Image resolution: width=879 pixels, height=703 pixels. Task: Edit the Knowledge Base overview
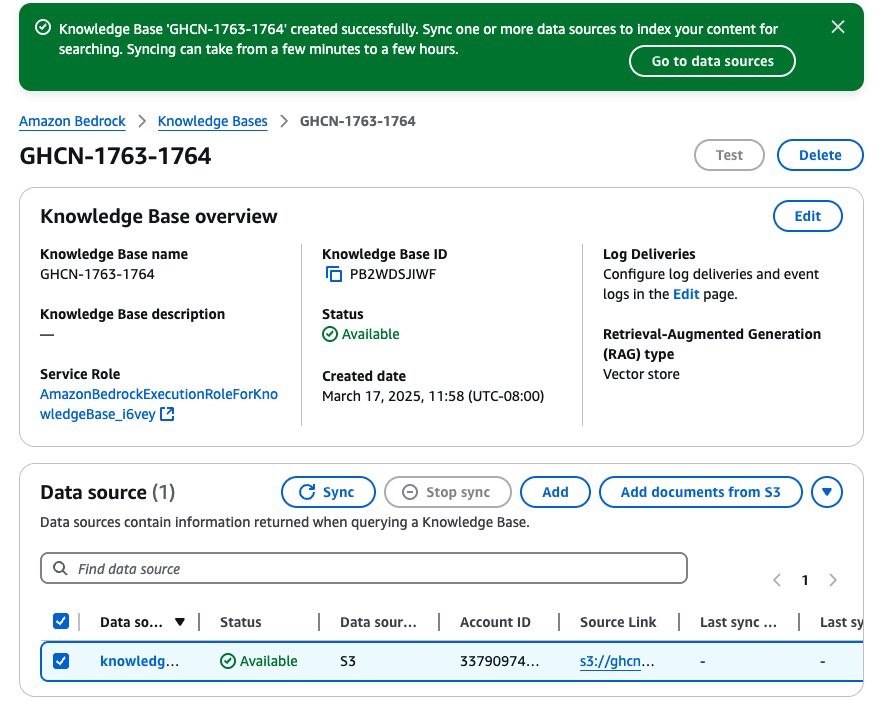[x=808, y=216]
